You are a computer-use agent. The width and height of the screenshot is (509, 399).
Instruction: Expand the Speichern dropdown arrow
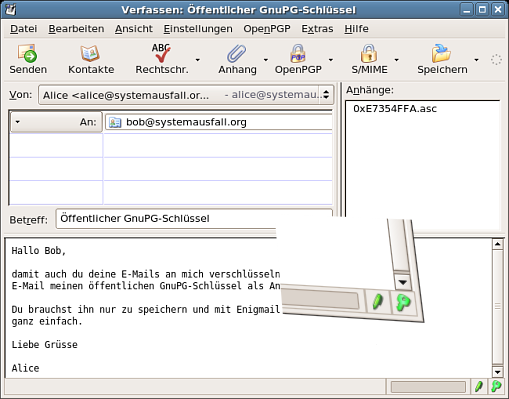476,60
